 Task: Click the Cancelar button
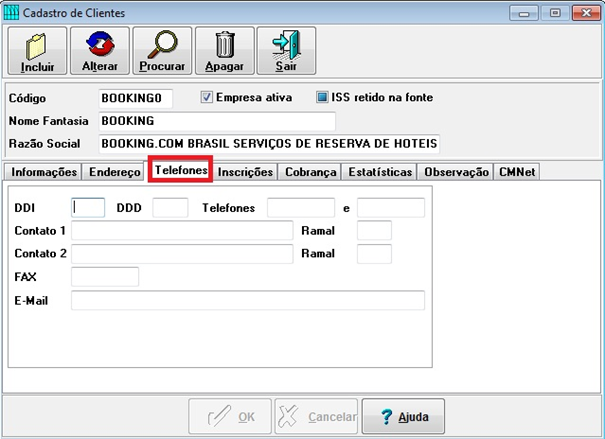click(x=316, y=417)
